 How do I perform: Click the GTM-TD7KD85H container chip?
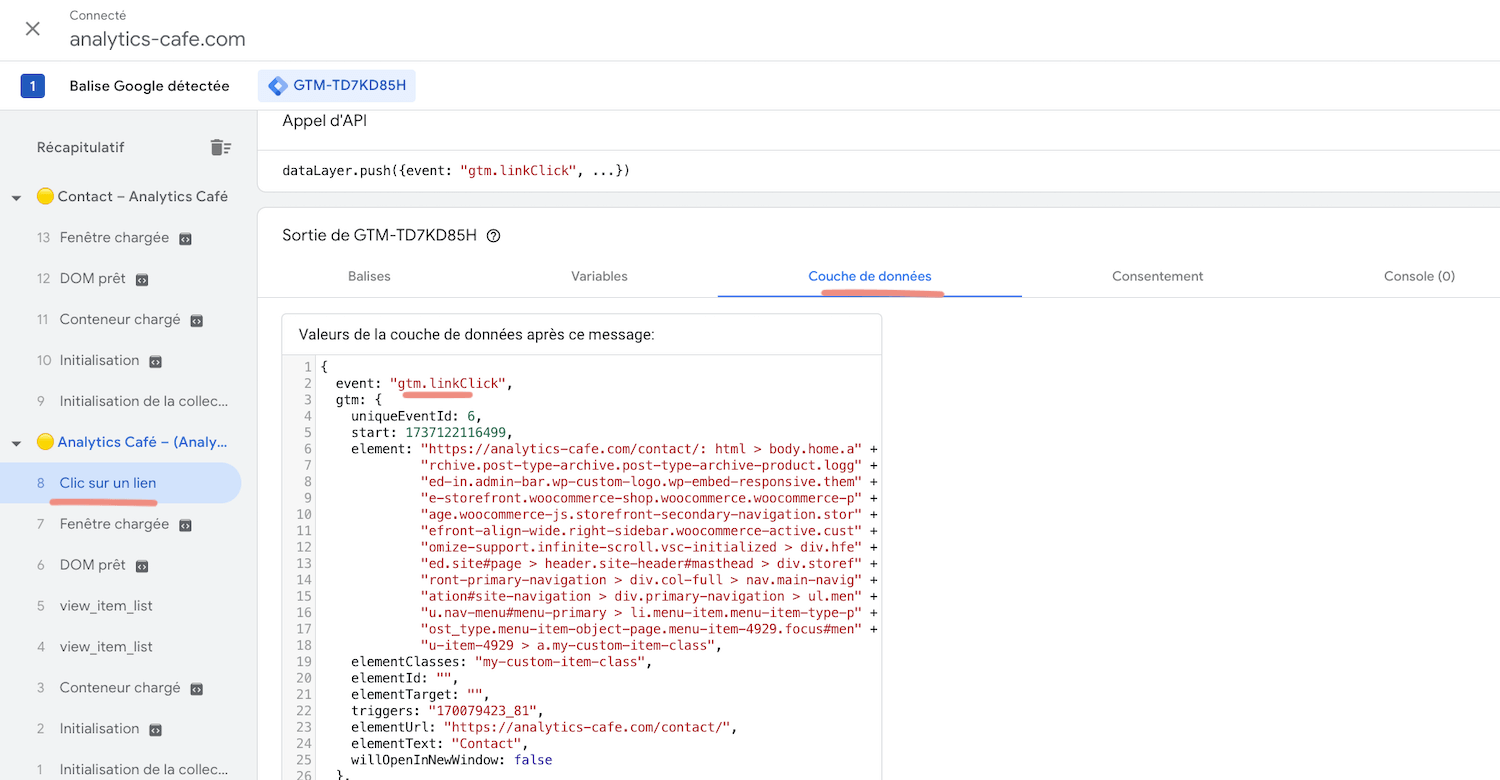pyautogui.click(x=337, y=86)
